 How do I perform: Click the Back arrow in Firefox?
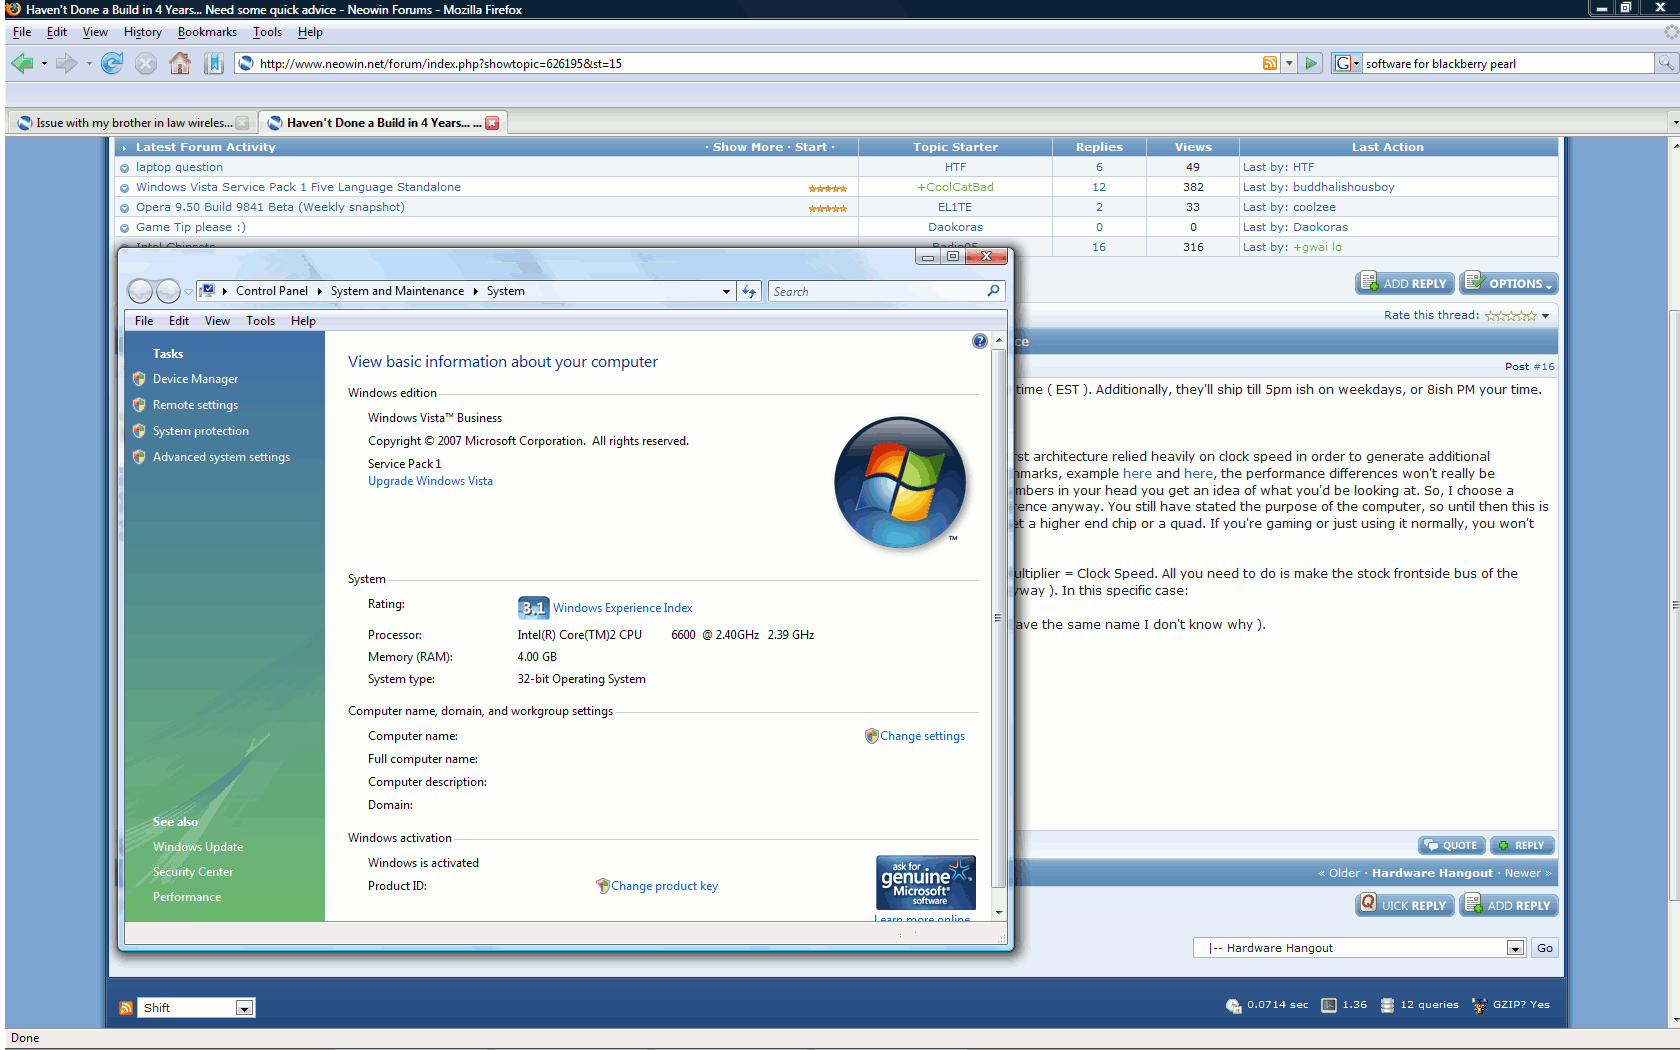[x=22, y=64]
